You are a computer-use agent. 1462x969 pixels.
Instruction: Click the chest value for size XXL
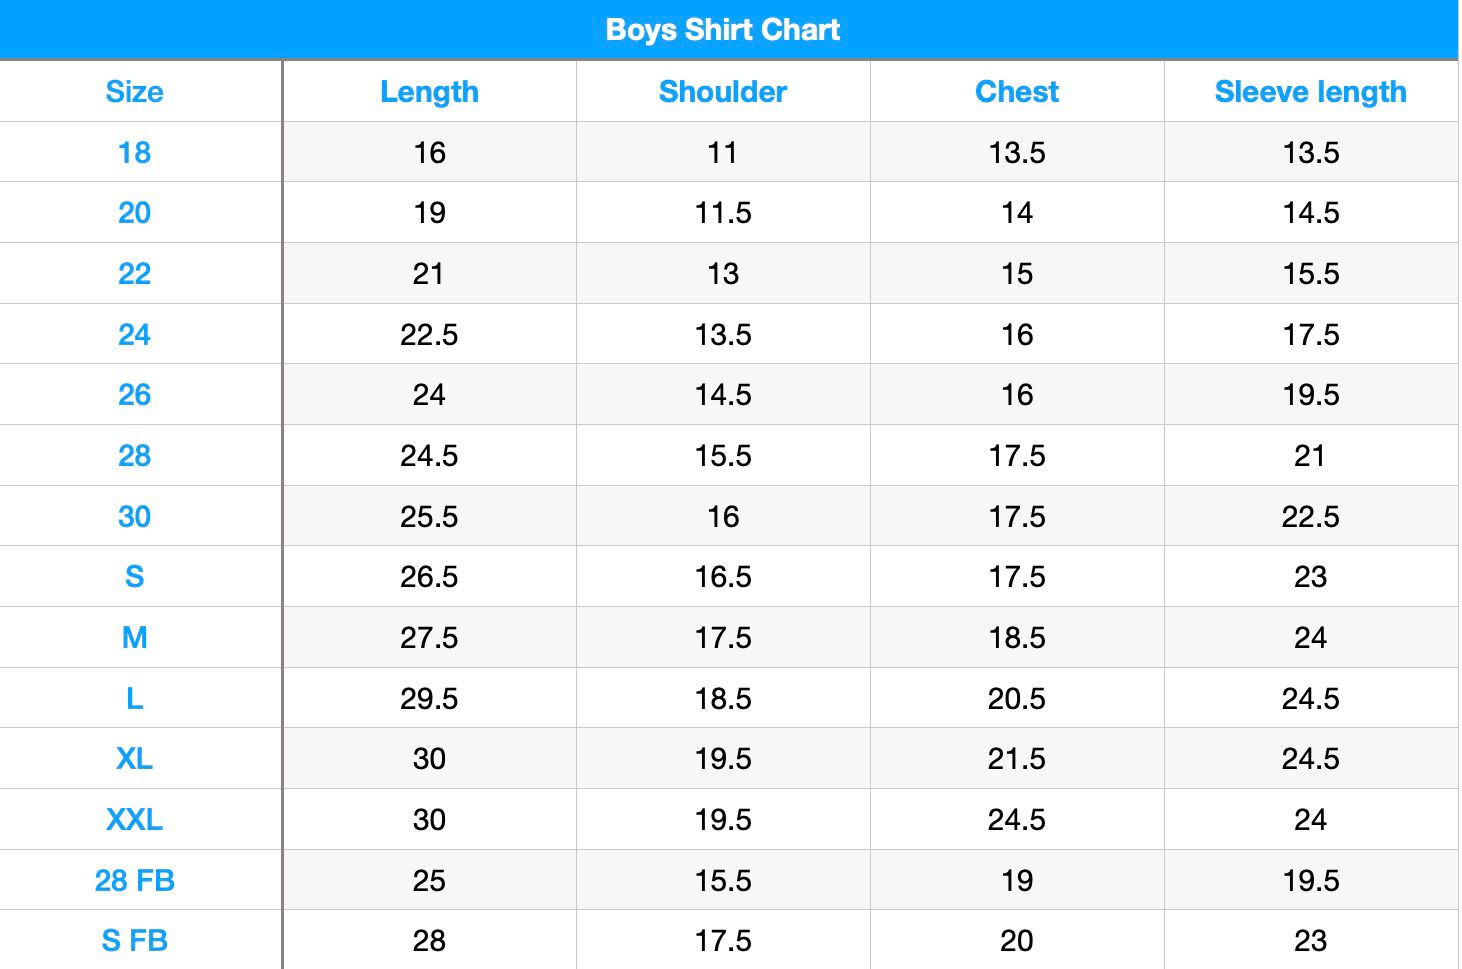1017,820
